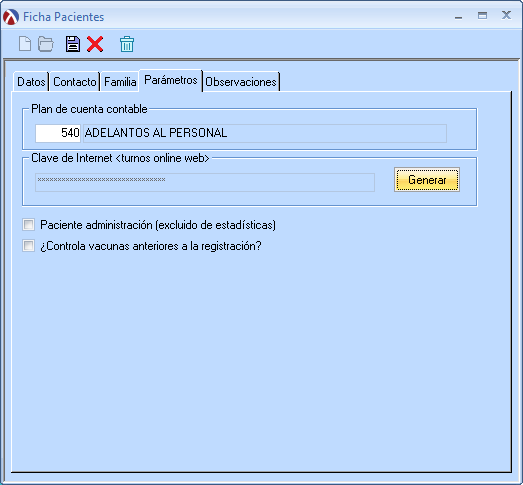This screenshot has height=485, width=523.
Task: Close the Ficha Pacientes window
Action: [506, 15]
